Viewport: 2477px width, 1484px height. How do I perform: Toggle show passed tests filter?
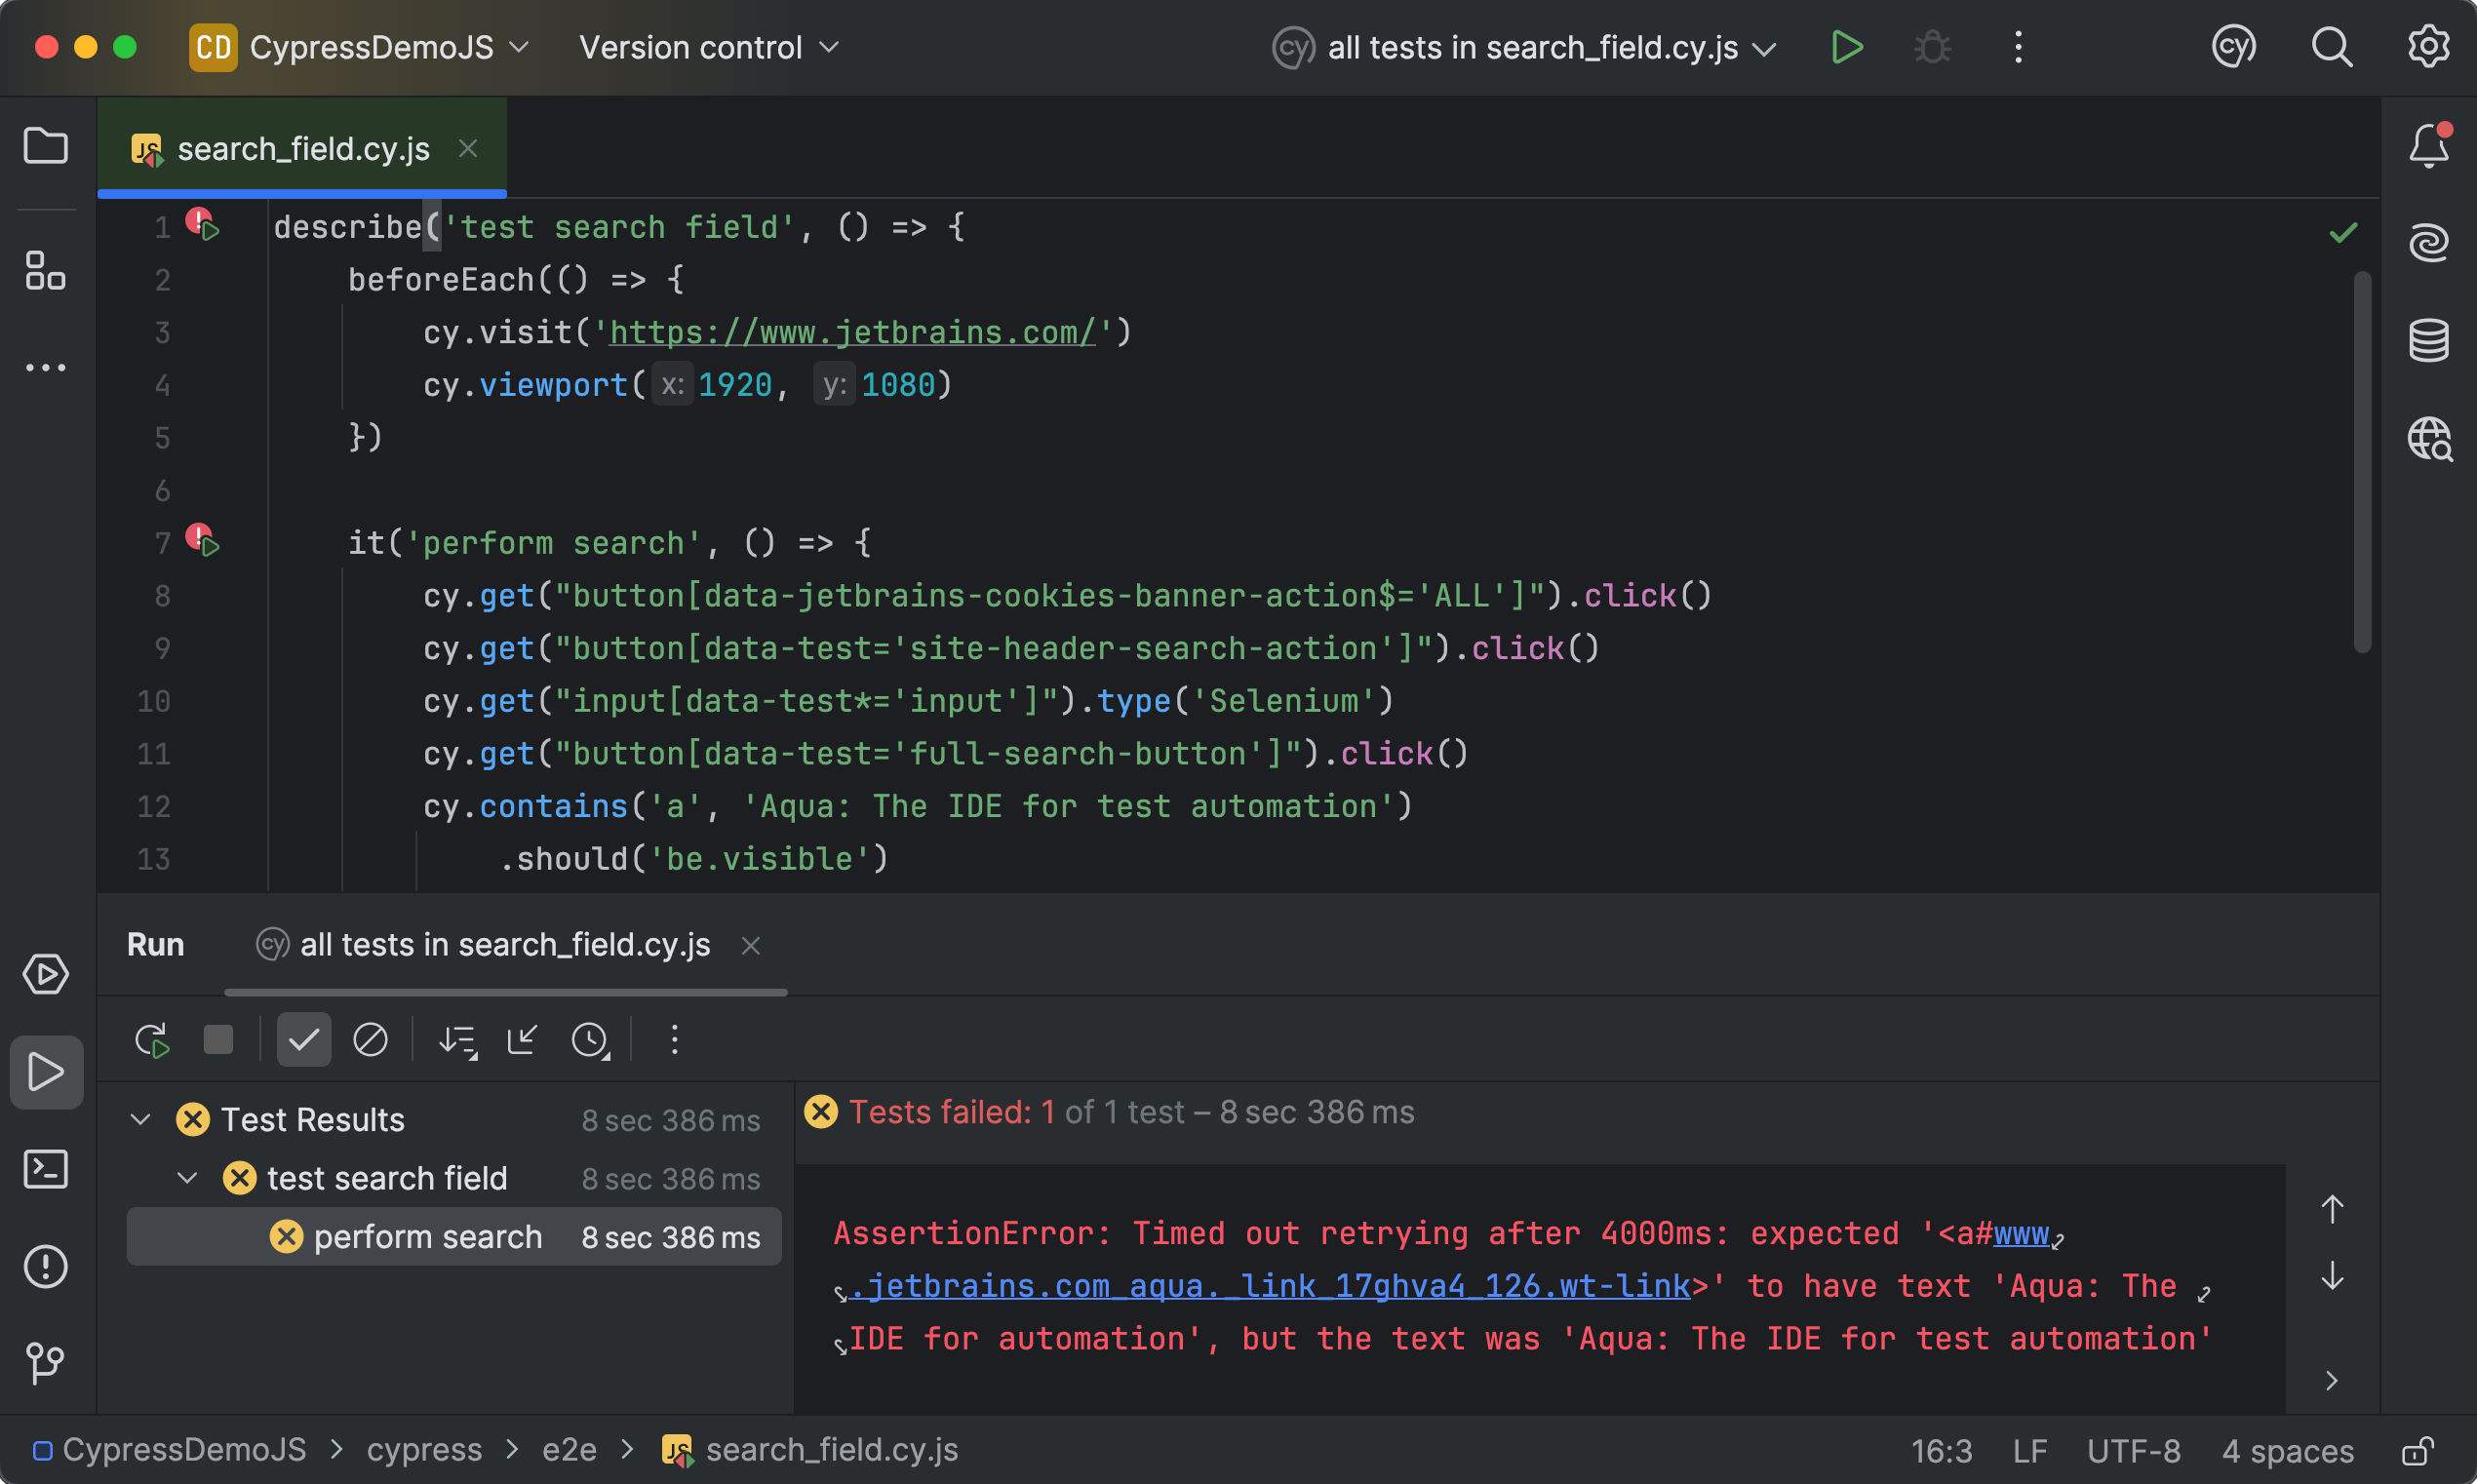tap(303, 1040)
